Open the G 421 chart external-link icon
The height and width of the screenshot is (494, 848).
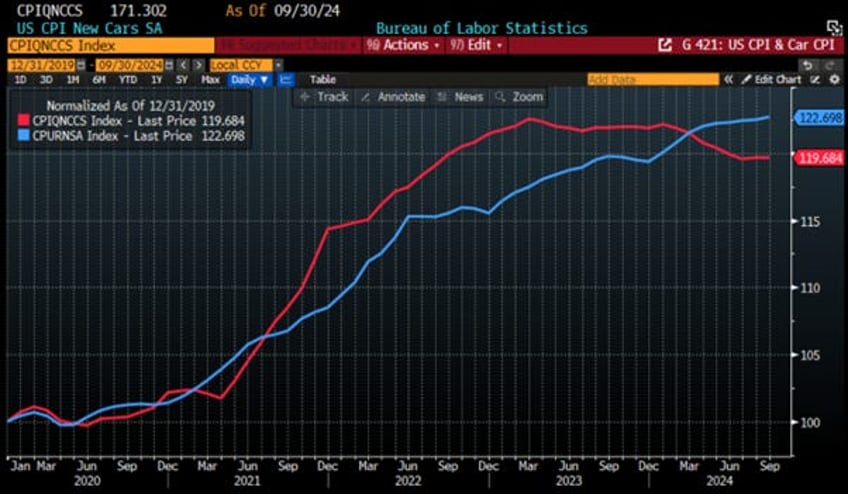tap(665, 45)
